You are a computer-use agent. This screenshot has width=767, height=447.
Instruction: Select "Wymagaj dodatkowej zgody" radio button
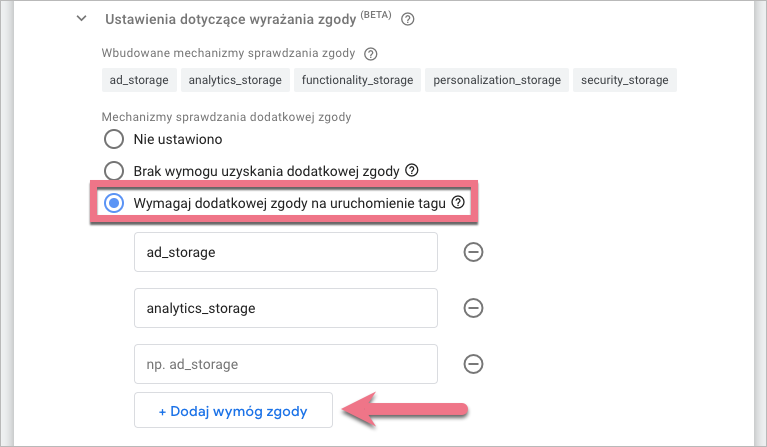(x=114, y=202)
